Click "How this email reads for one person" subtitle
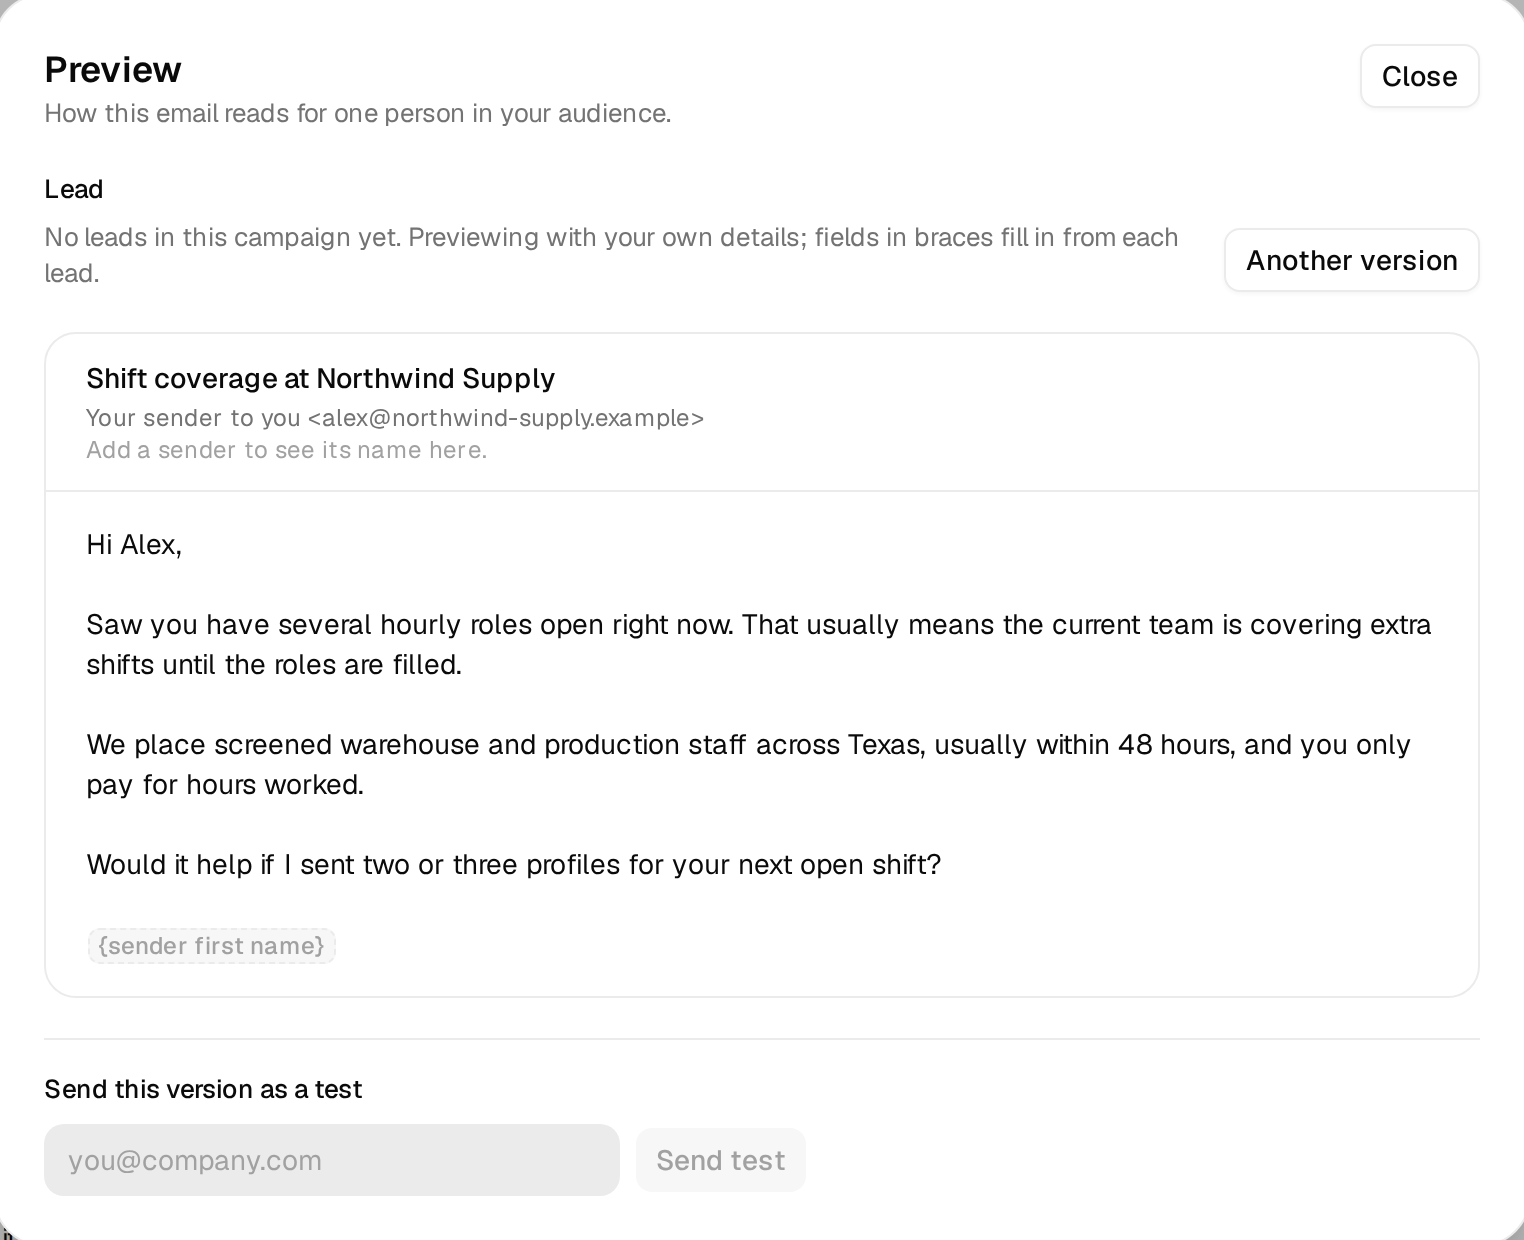The height and width of the screenshot is (1240, 1524). (x=358, y=114)
